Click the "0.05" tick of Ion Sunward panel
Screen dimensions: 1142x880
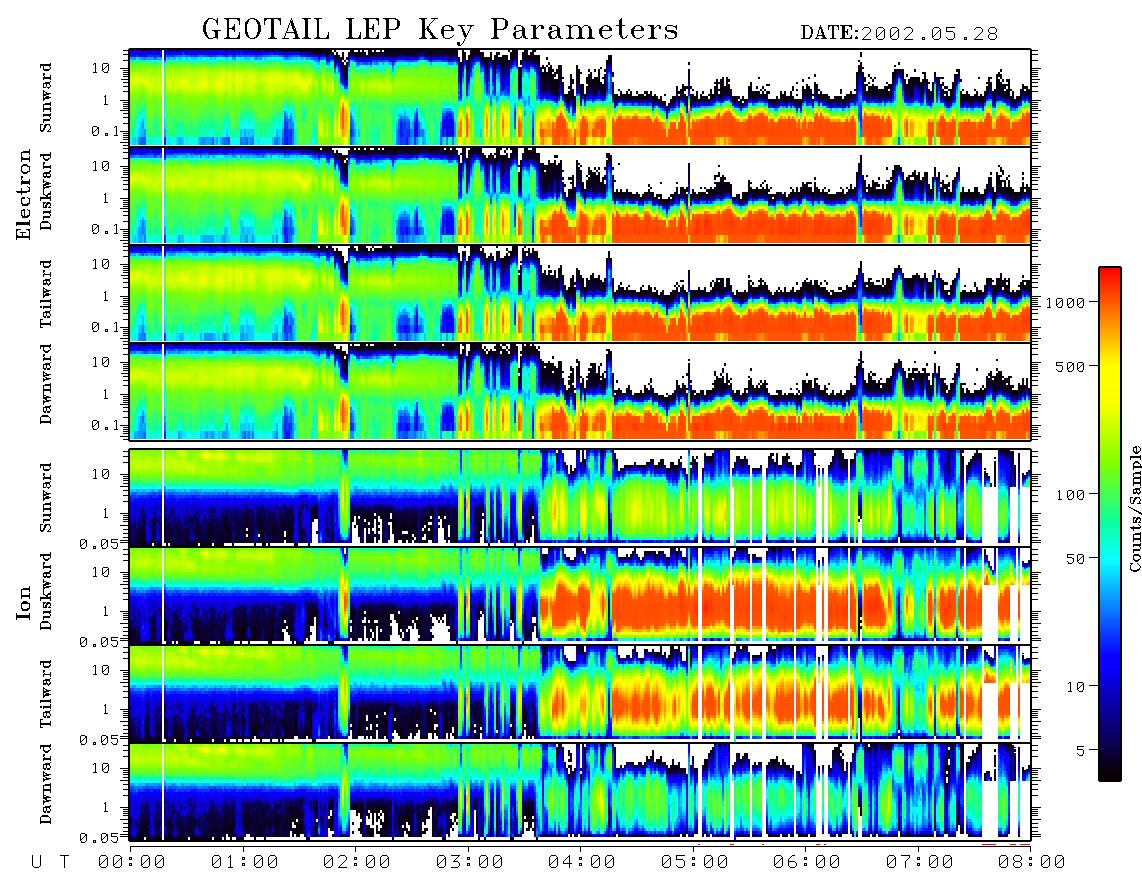click(98, 543)
